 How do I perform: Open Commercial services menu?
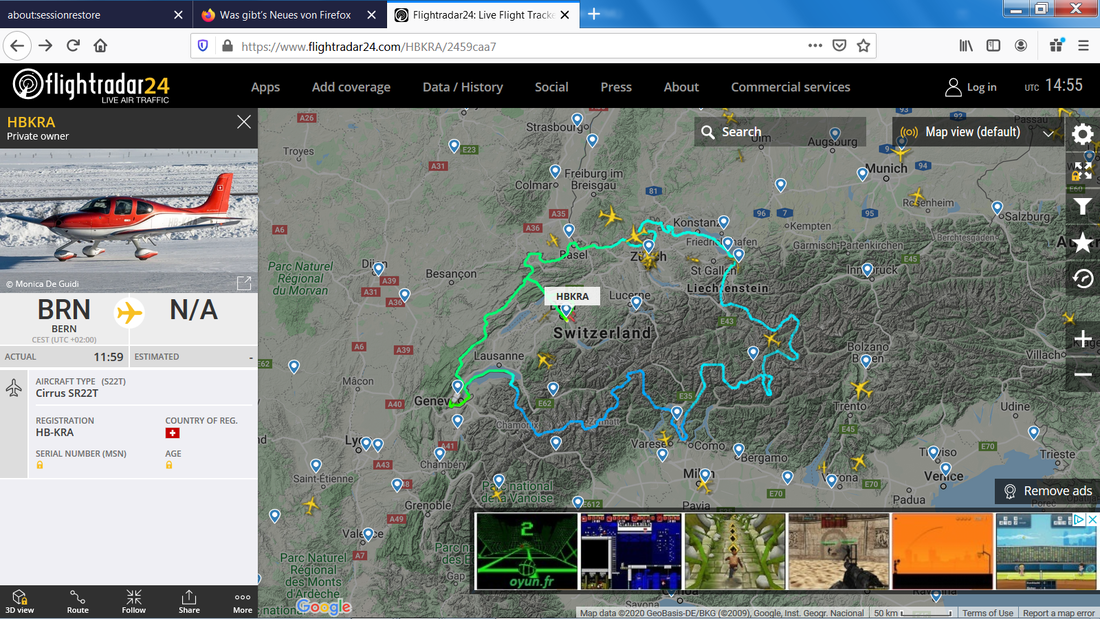click(x=790, y=87)
